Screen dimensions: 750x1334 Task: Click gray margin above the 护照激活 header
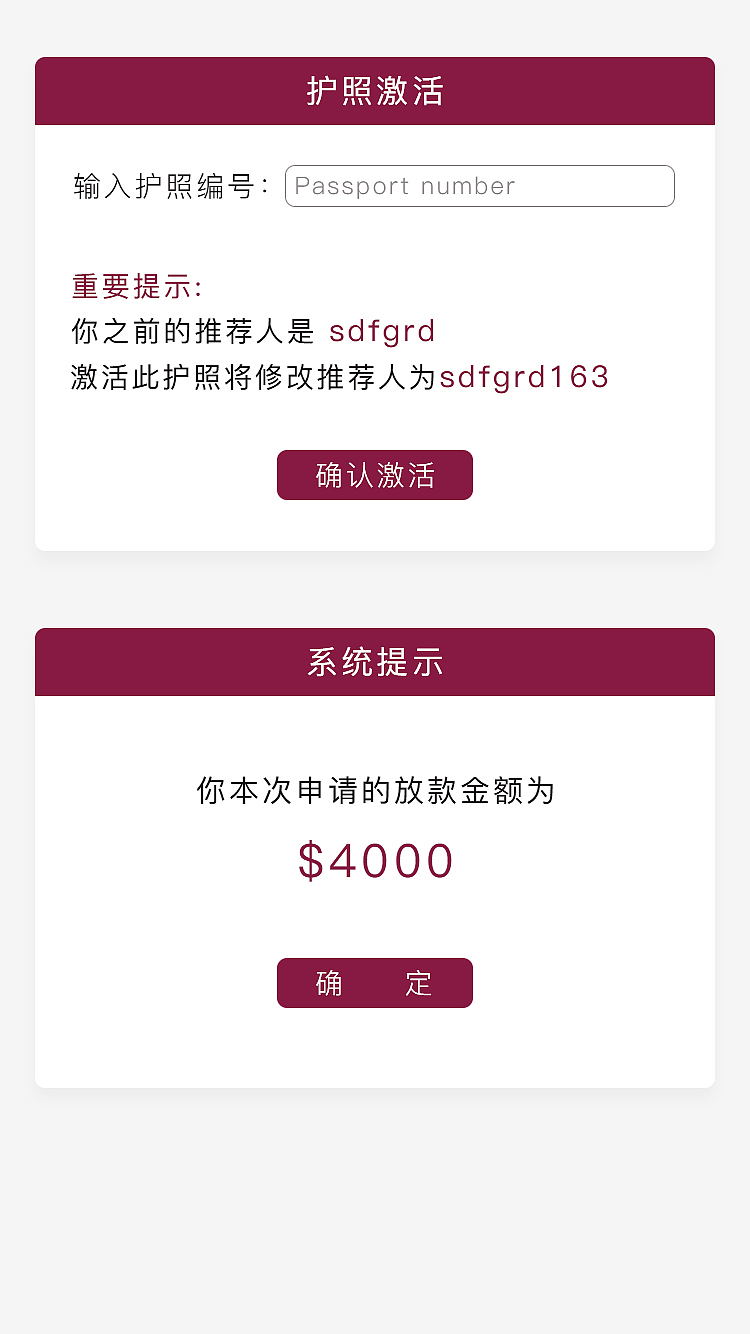(375, 28)
